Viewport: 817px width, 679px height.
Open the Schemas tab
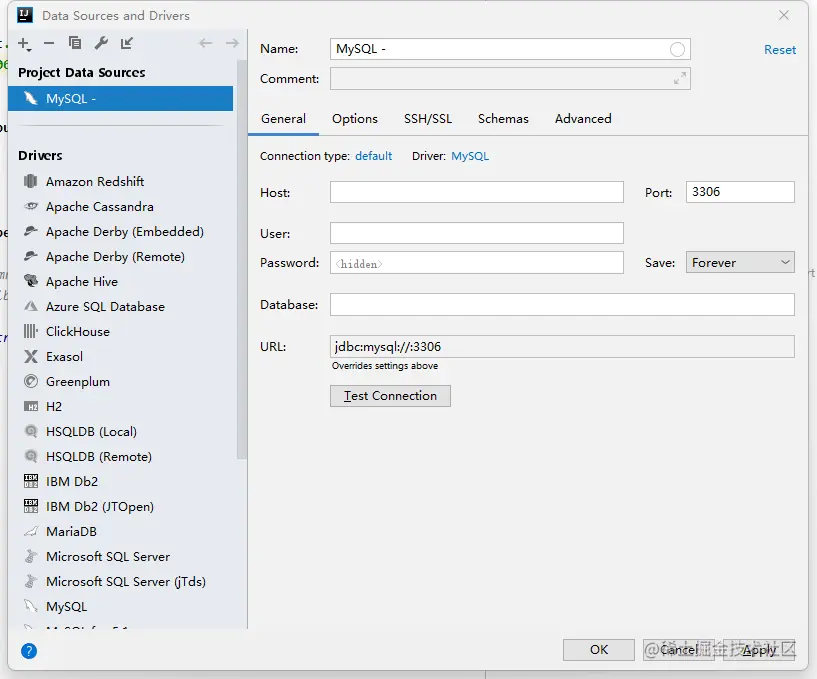503,119
